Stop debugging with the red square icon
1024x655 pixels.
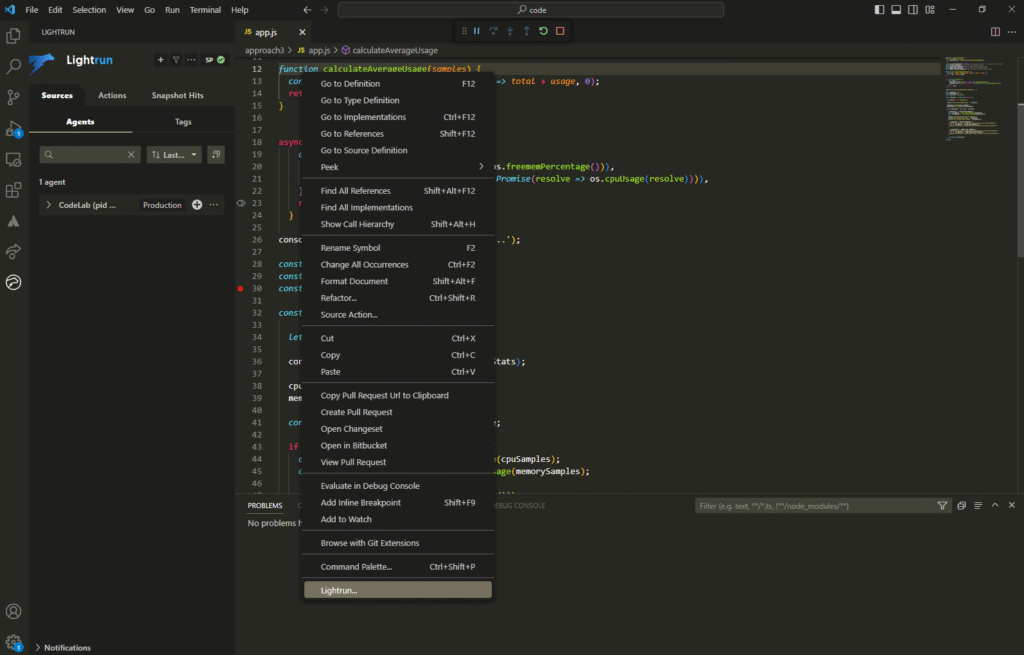(x=560, y=31)
